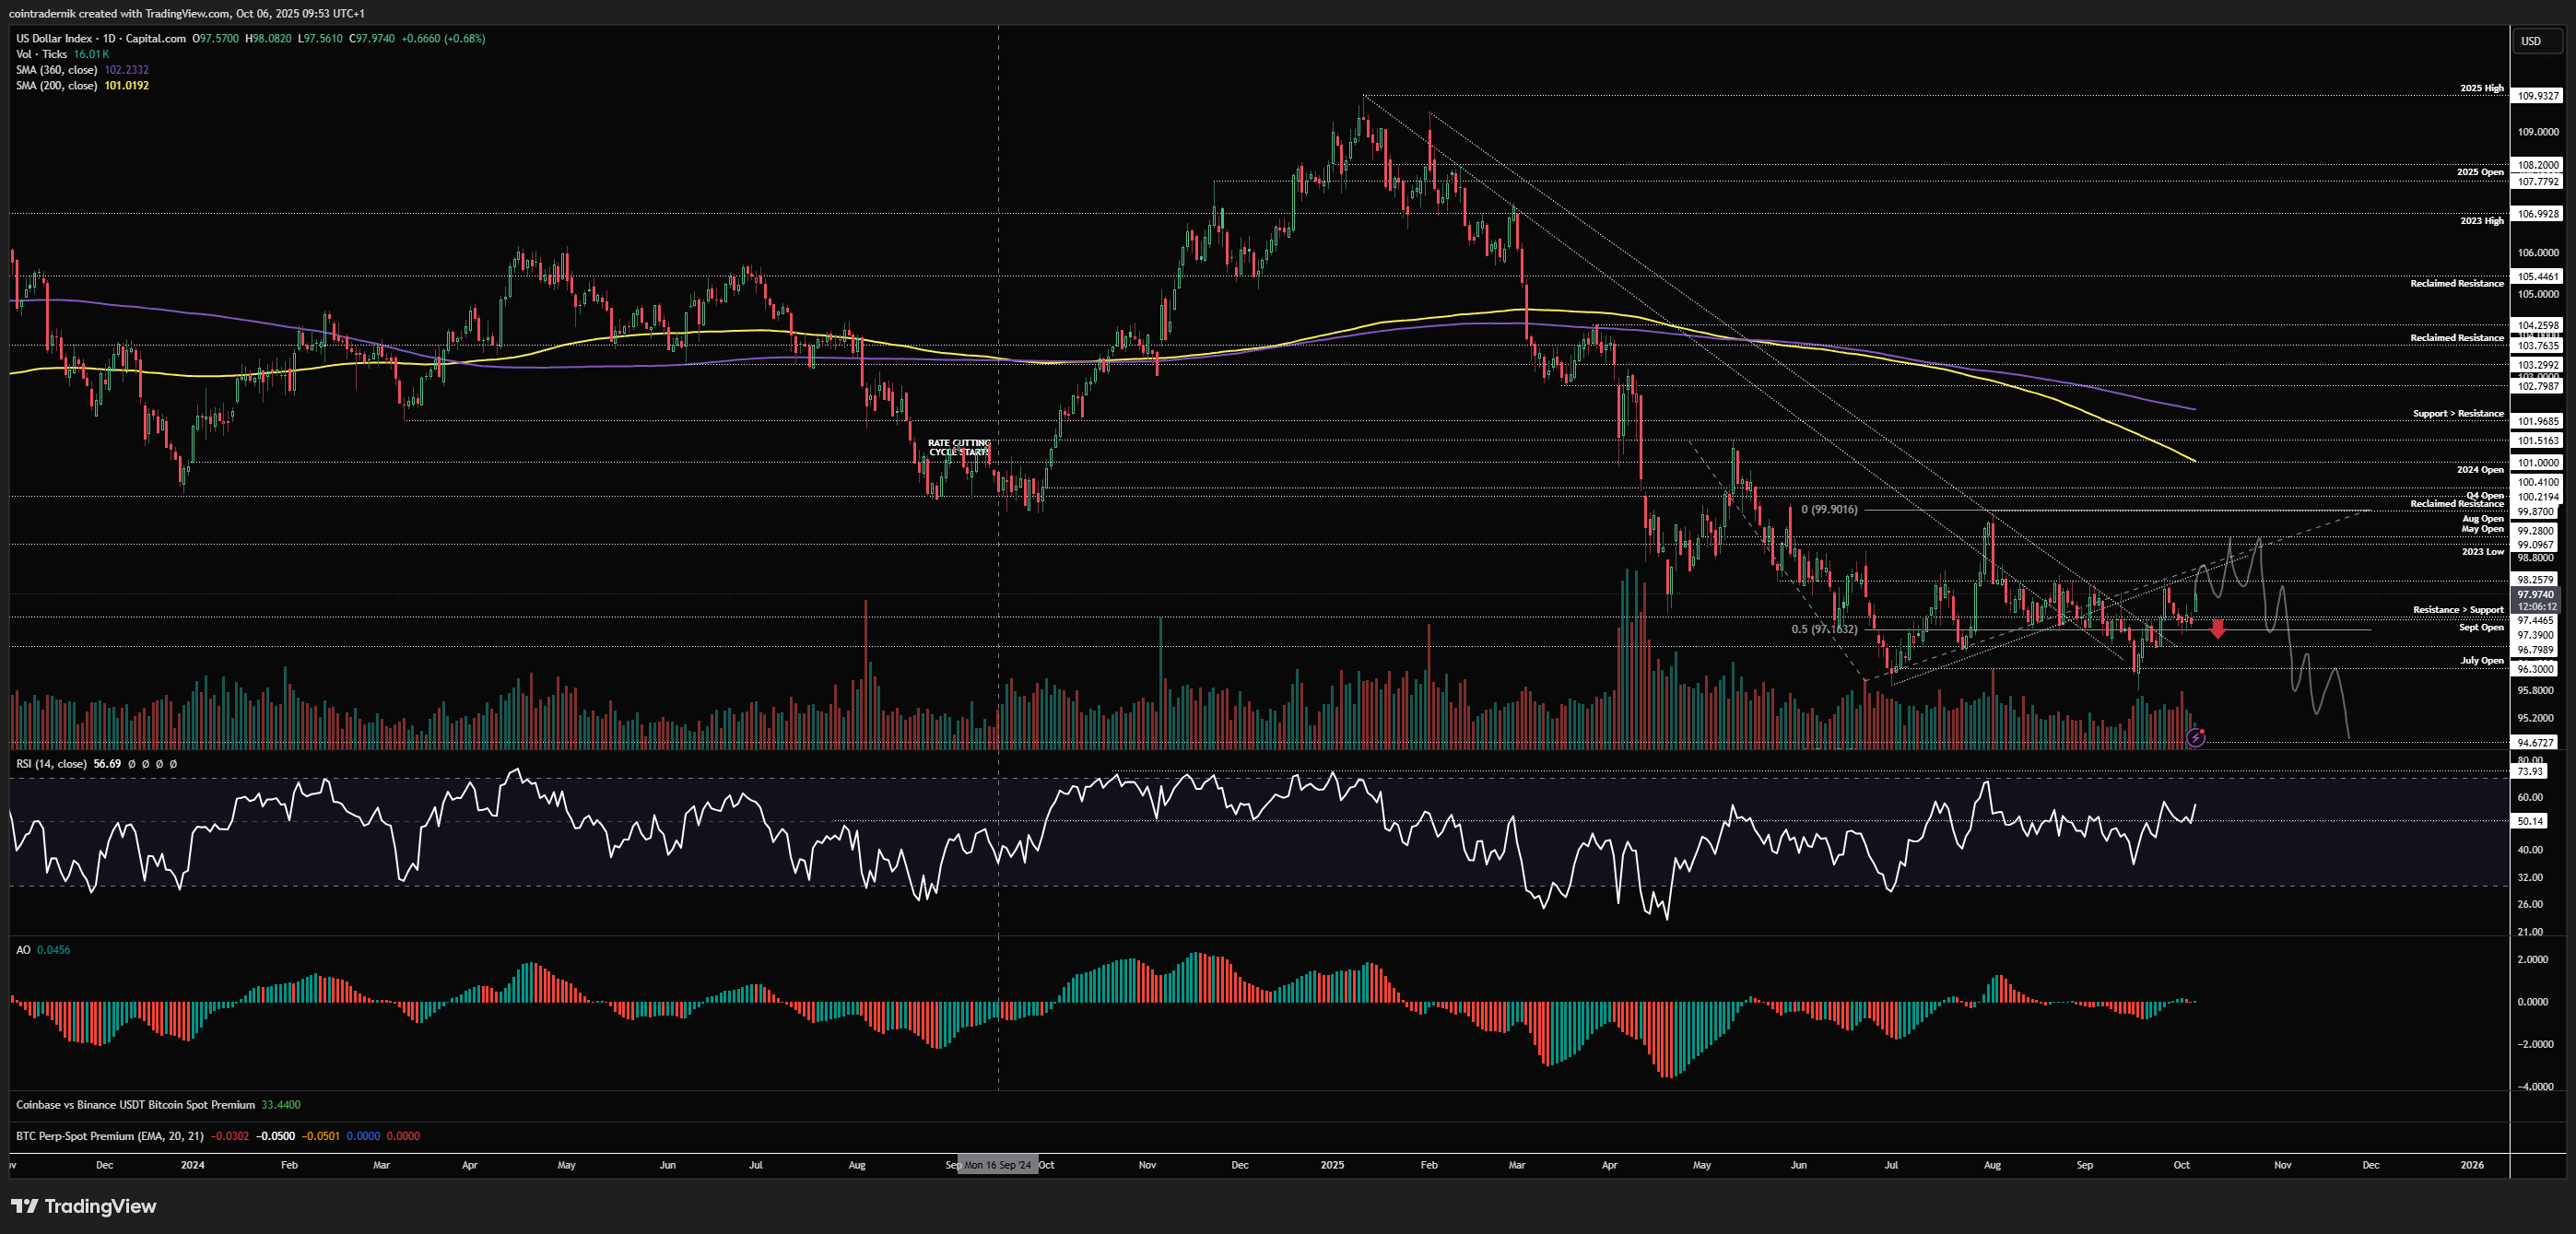Click the red down arrow marker

[x=2218, y=629]
